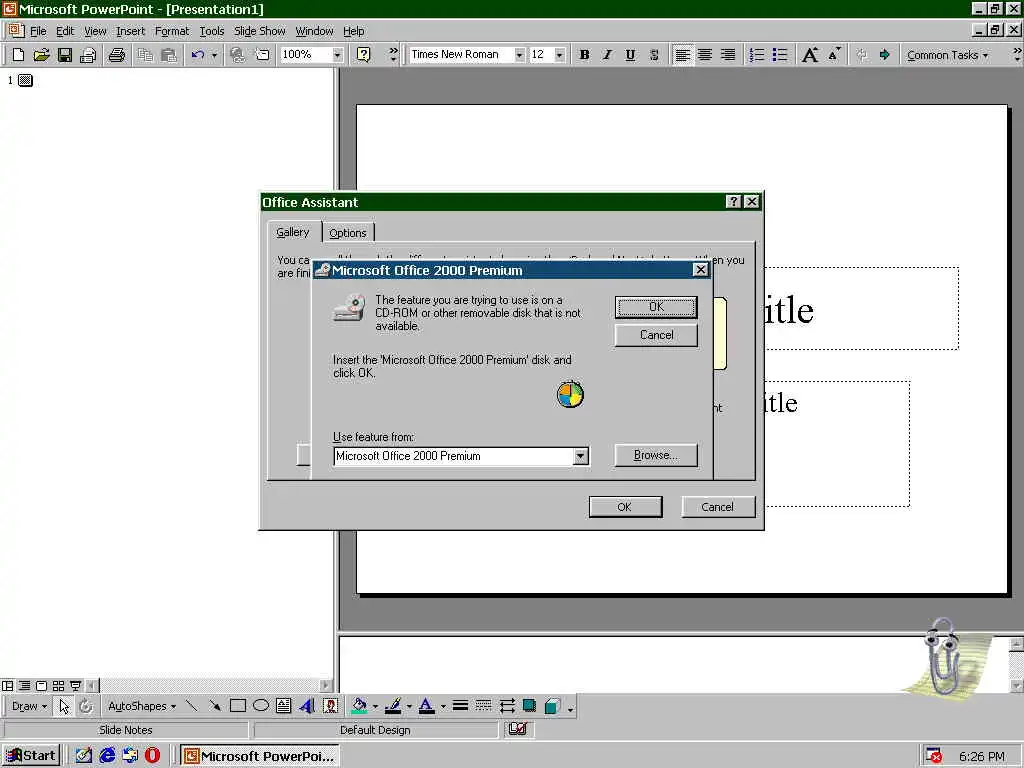Click the Select Objects pointer tool
The width and height of the screenshot is (1024, 768).
[64, 706]
